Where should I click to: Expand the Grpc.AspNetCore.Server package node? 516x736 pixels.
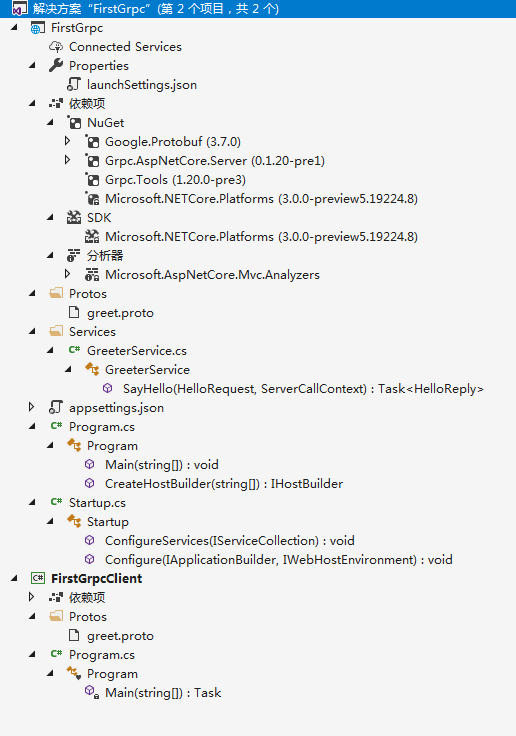[68, 160]
